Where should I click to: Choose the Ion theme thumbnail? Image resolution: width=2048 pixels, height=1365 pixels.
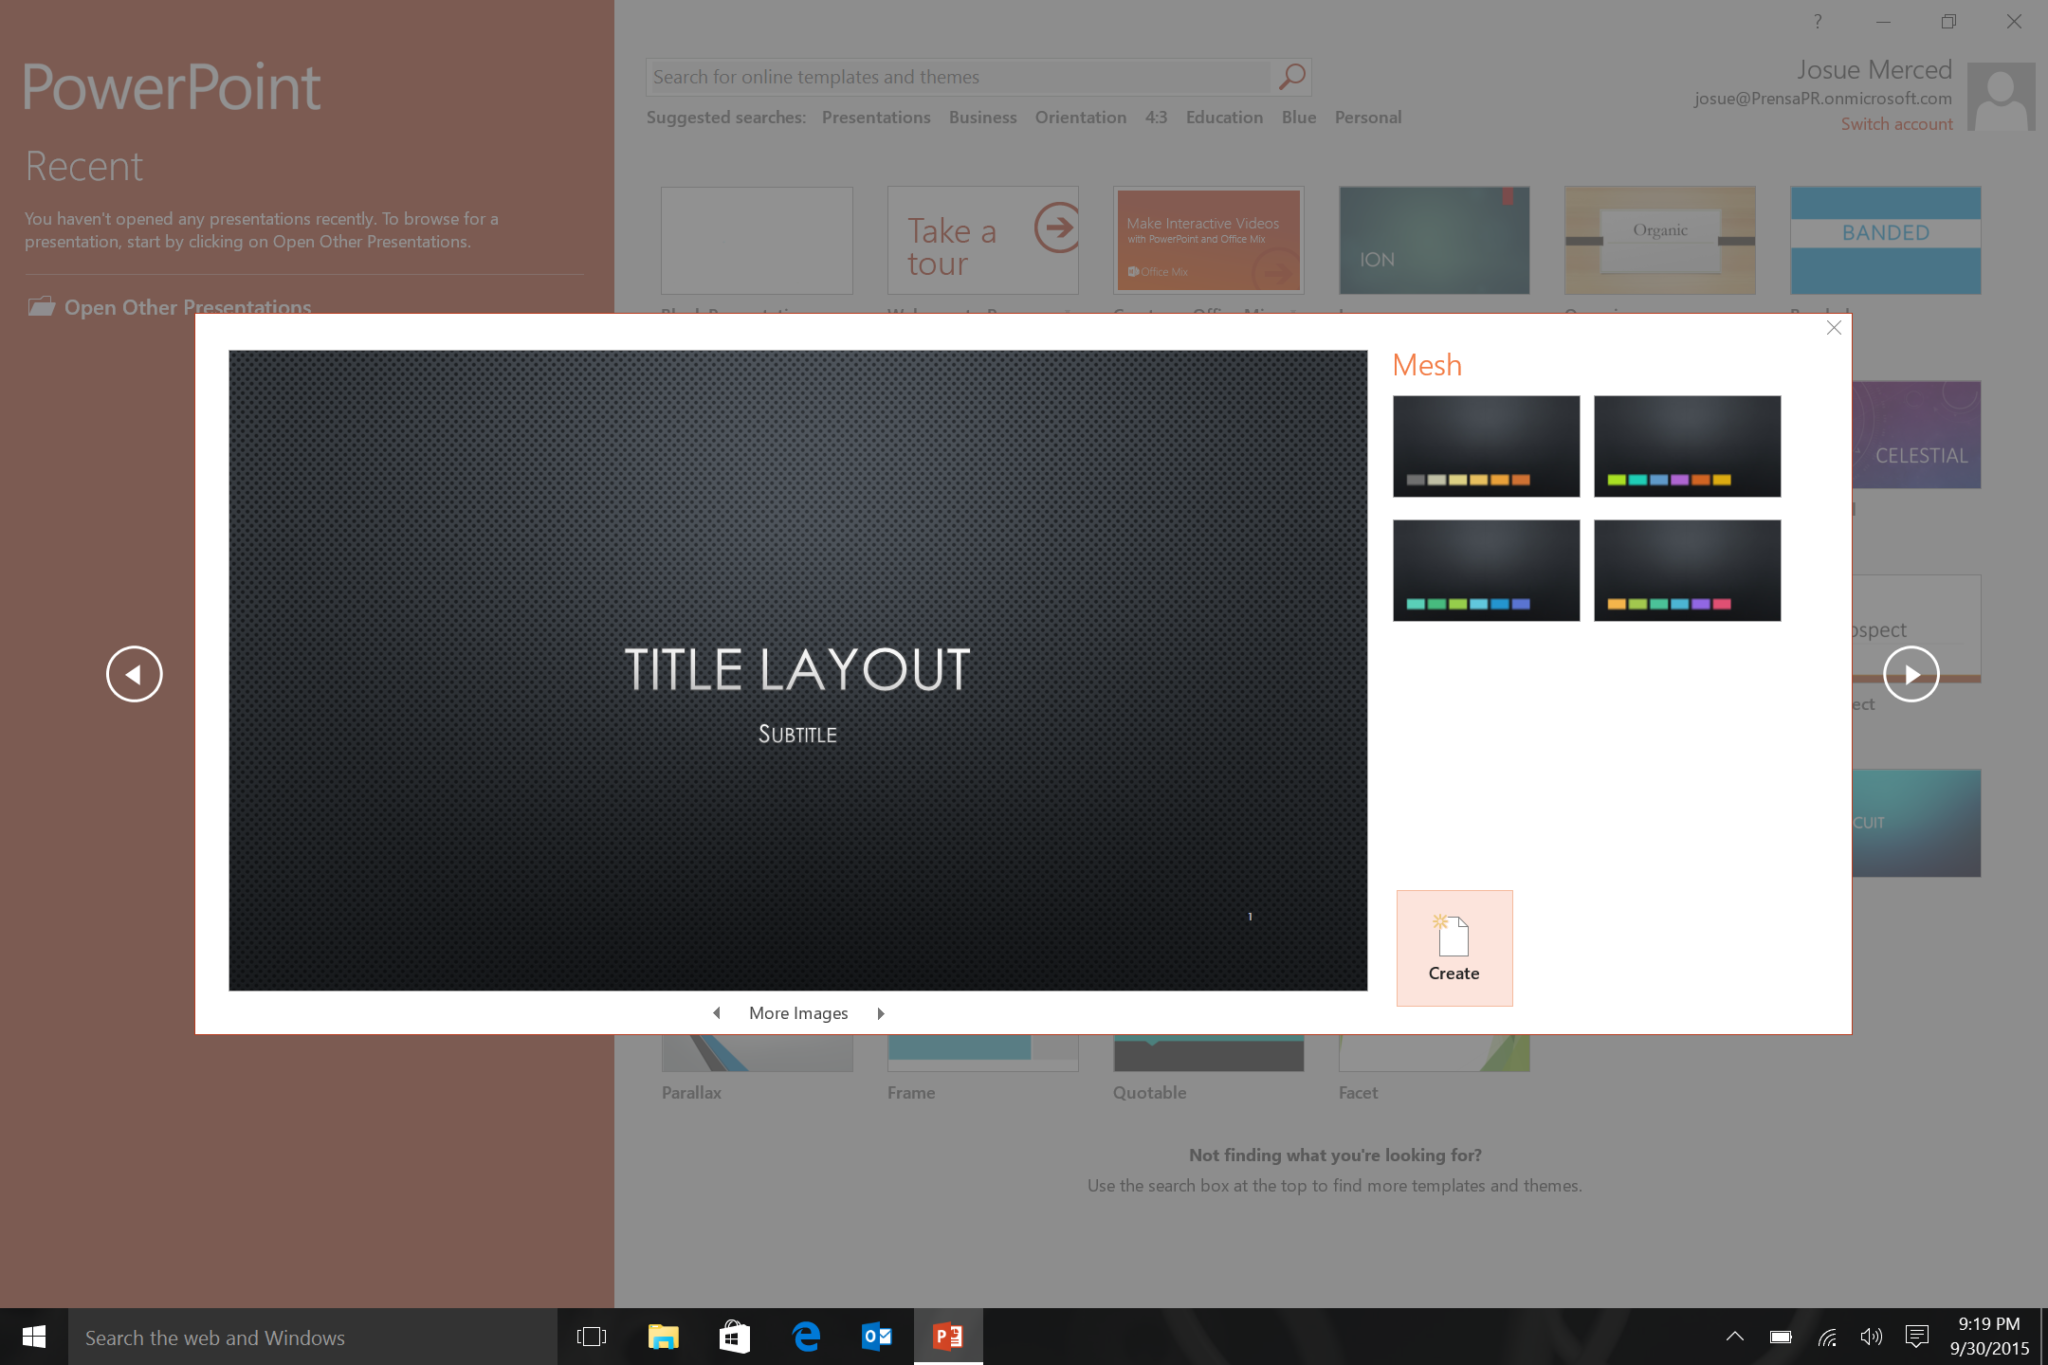[x=1434, y=240]
